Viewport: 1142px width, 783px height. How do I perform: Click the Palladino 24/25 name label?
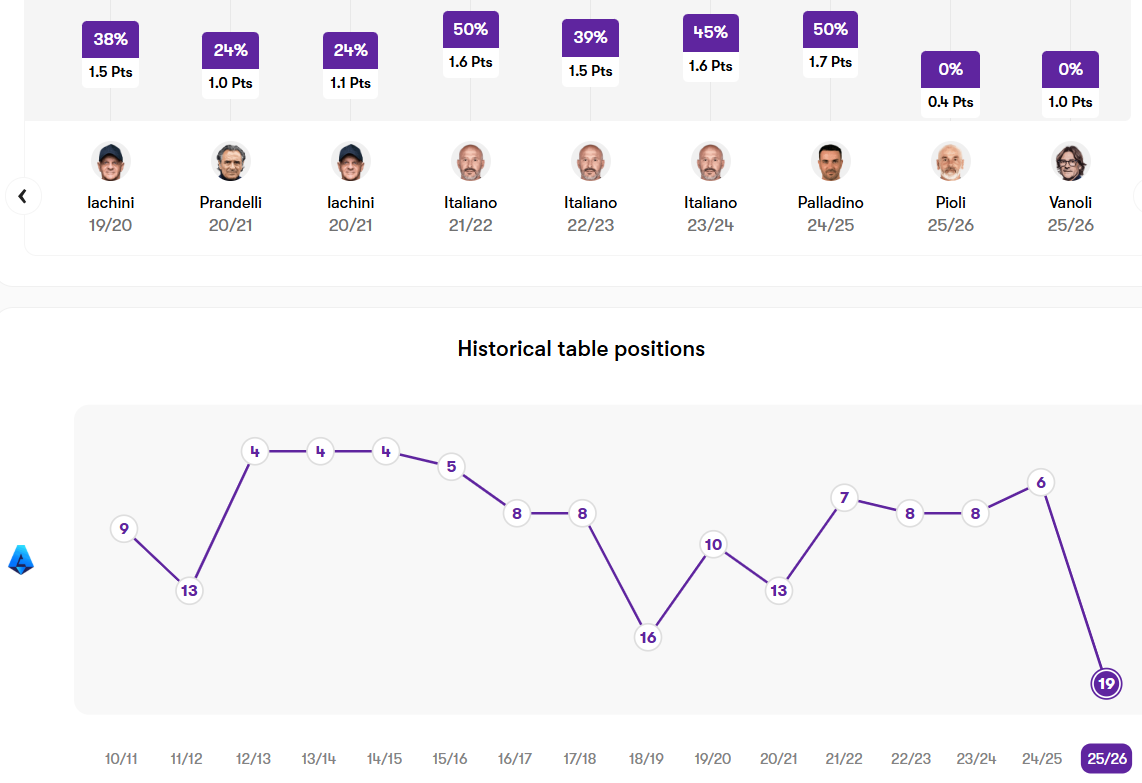pos(830,203)
